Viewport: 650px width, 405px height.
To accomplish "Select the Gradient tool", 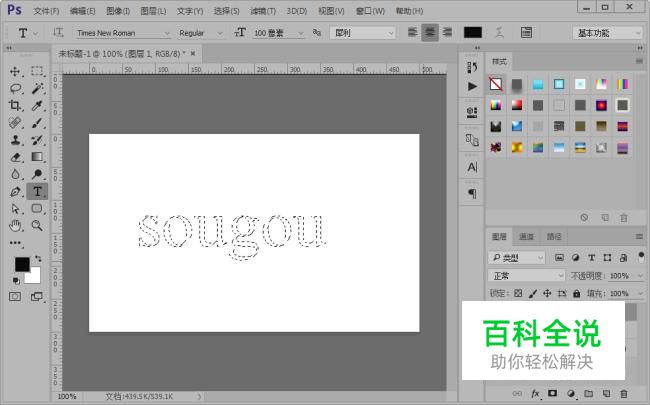I will click(x=37, y=157).
